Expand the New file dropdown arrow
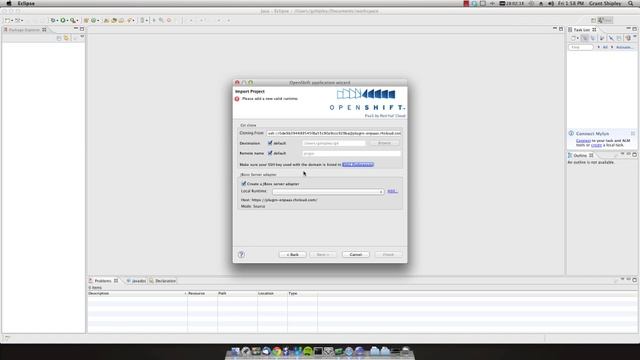The width and height of the screenshot is (640, 360). coord(12,20)
